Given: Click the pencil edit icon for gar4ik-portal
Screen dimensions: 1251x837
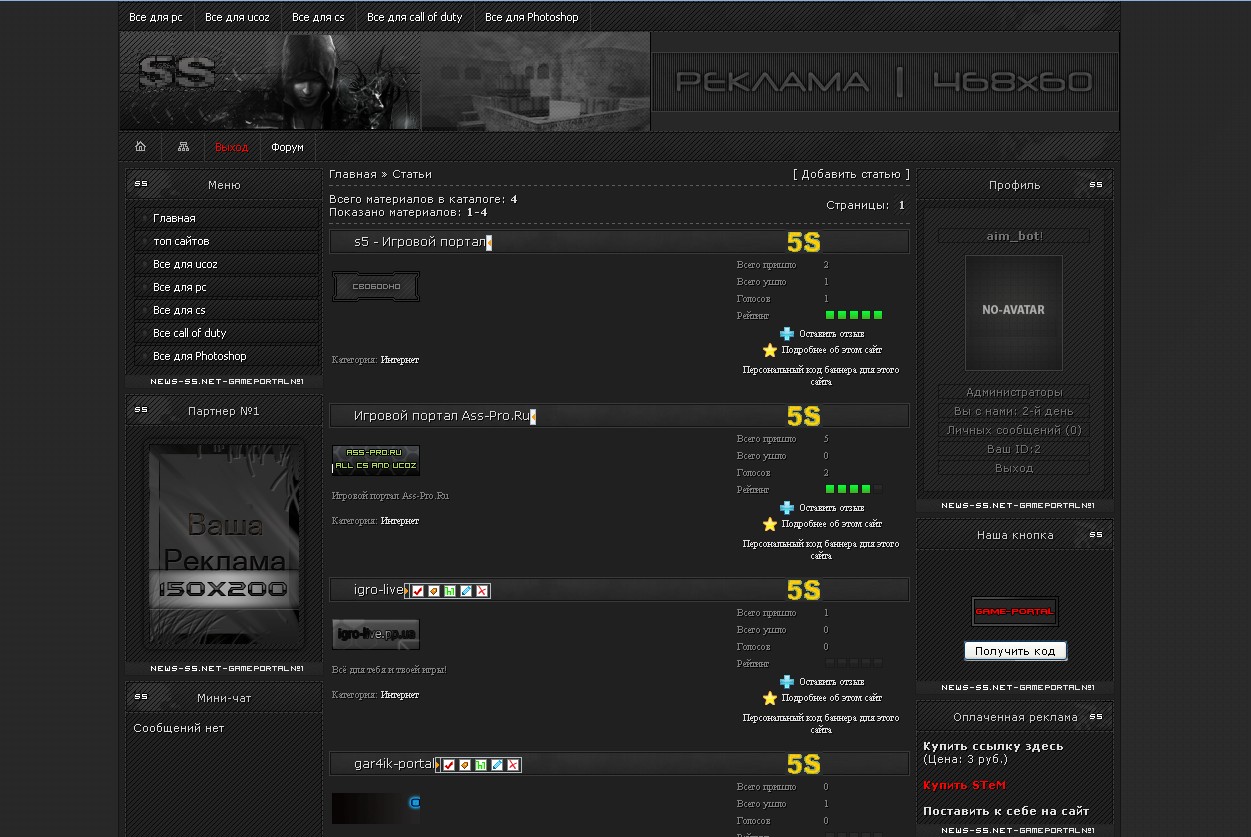Looking at the screenshot, I should [497, 765].
